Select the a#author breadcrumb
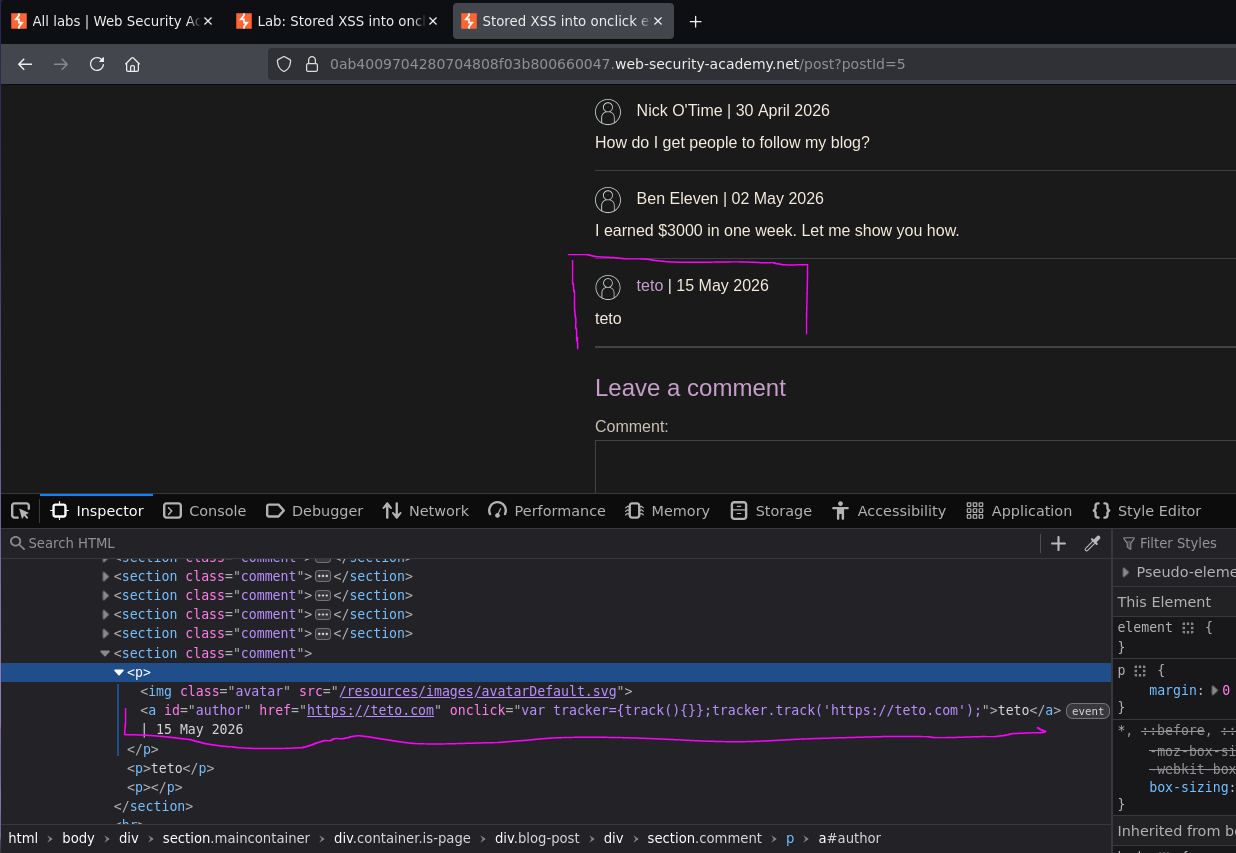Screen dimensions: 1236x853 coord(849,838)
